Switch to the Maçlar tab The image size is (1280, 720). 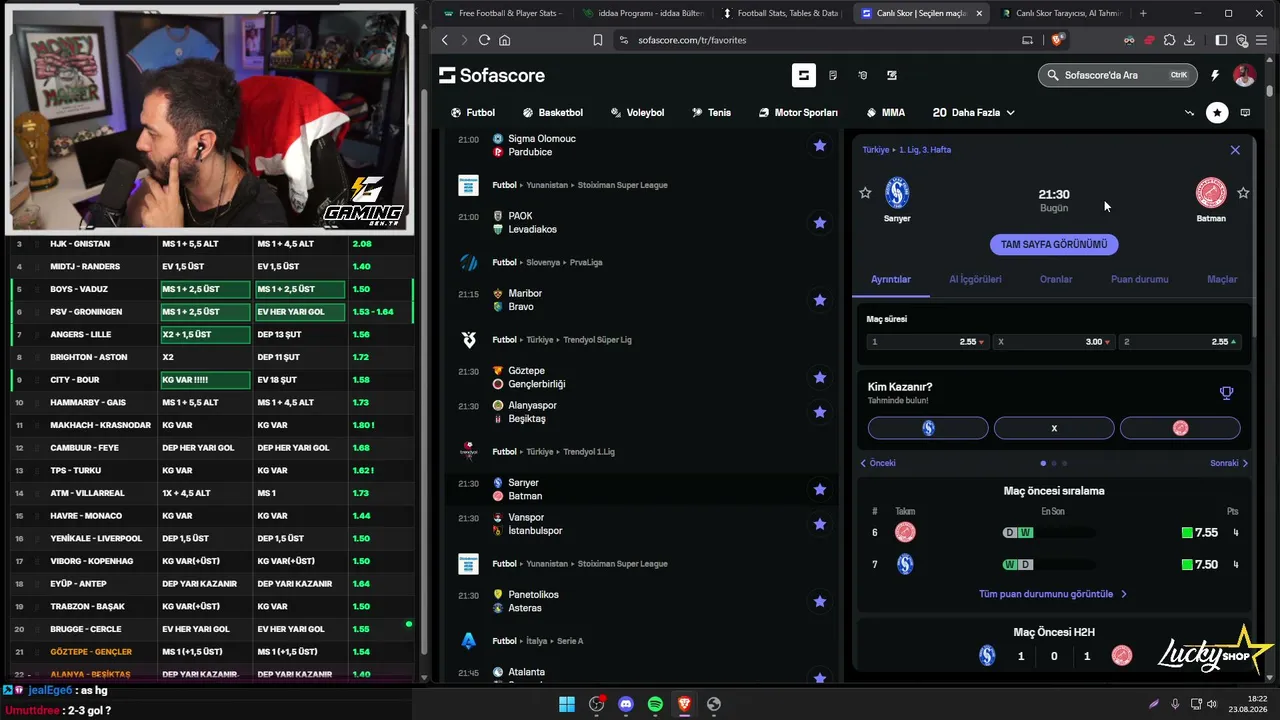(x=1222, y=279)
